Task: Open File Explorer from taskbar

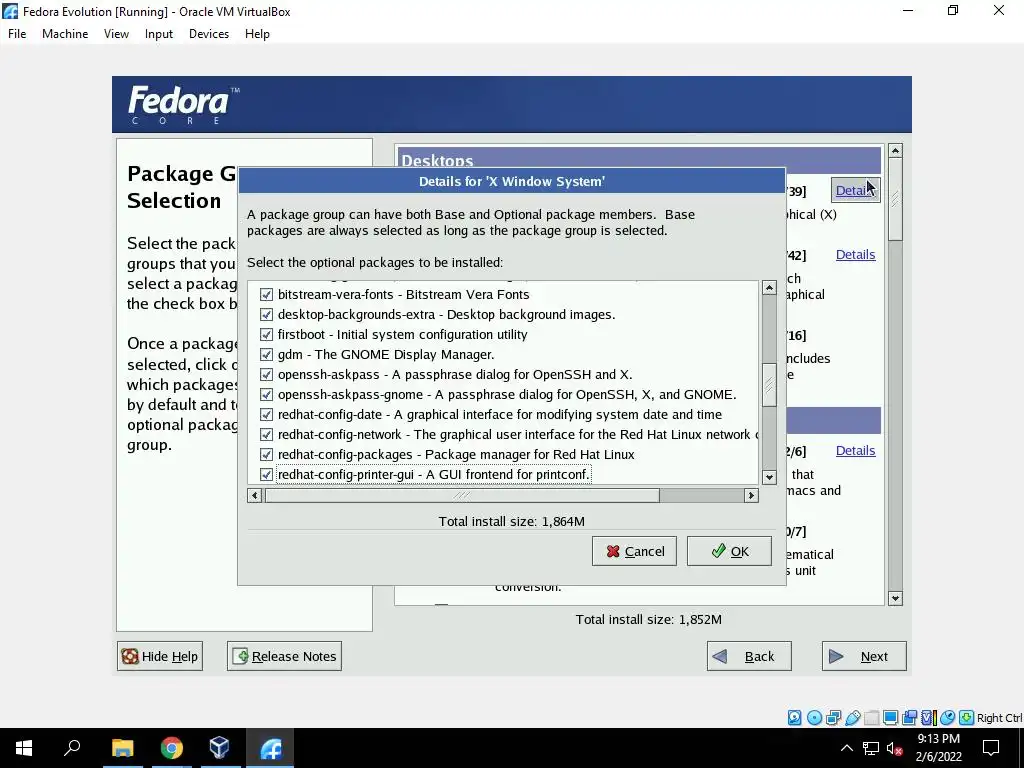Action: 122,748
